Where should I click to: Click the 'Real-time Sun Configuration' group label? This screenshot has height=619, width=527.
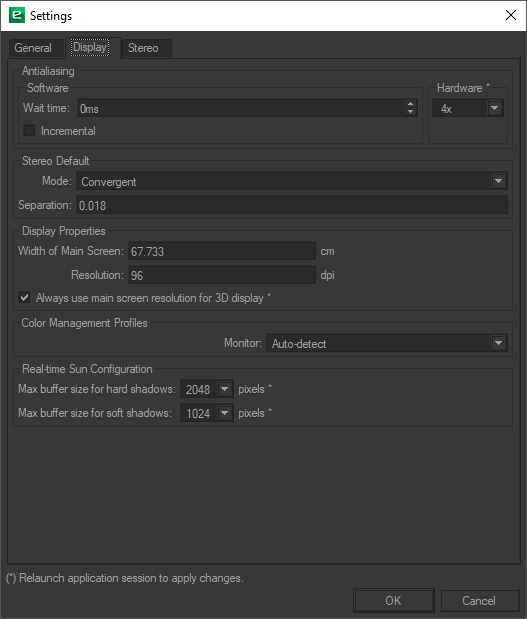[x=87, y=369]
